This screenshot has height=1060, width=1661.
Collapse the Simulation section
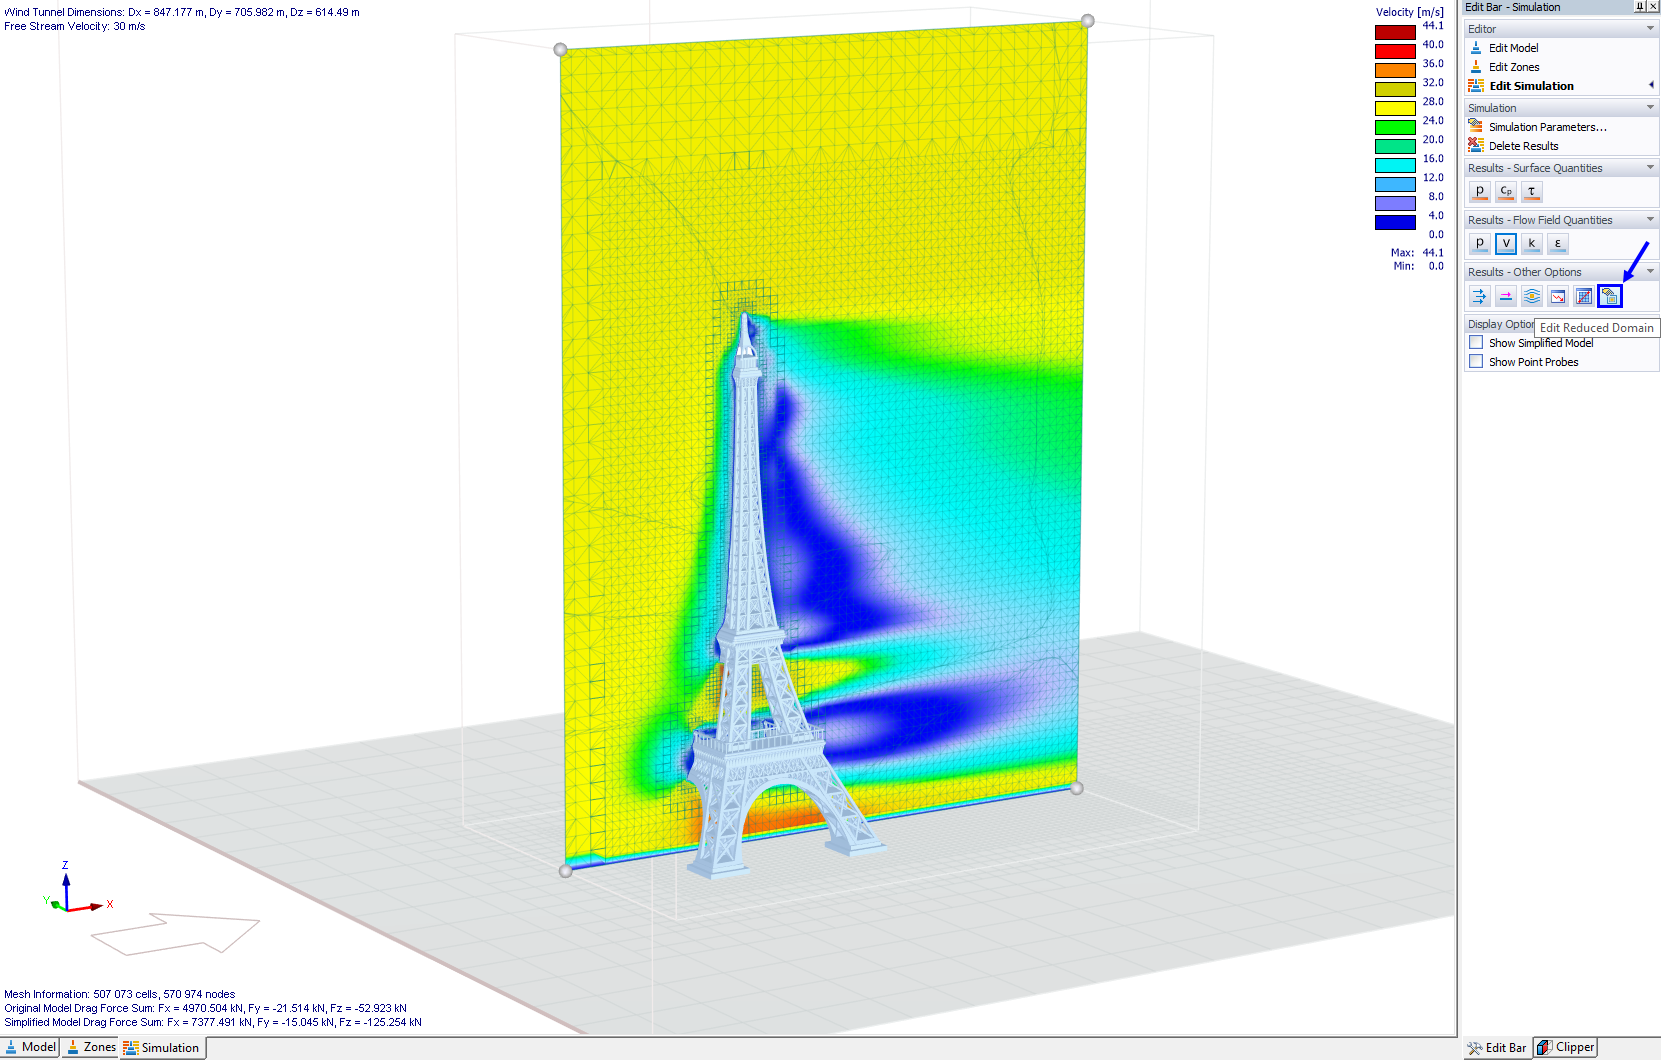point(1650,108)
